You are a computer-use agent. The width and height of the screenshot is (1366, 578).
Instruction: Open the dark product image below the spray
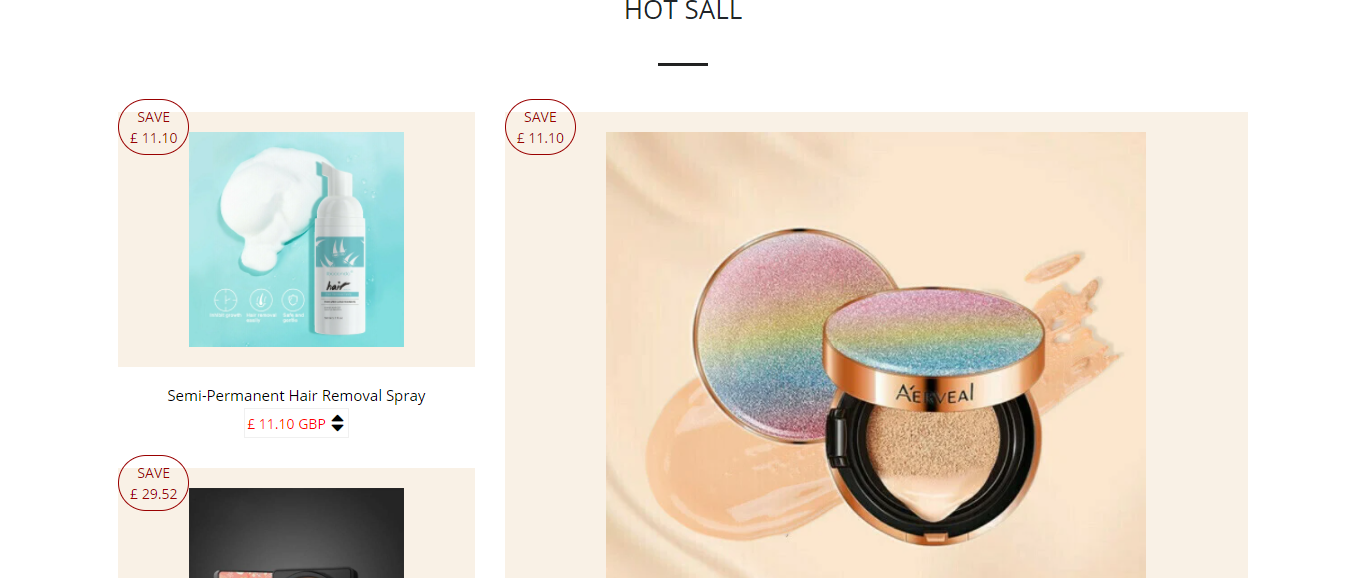click(x=296, y=533)
